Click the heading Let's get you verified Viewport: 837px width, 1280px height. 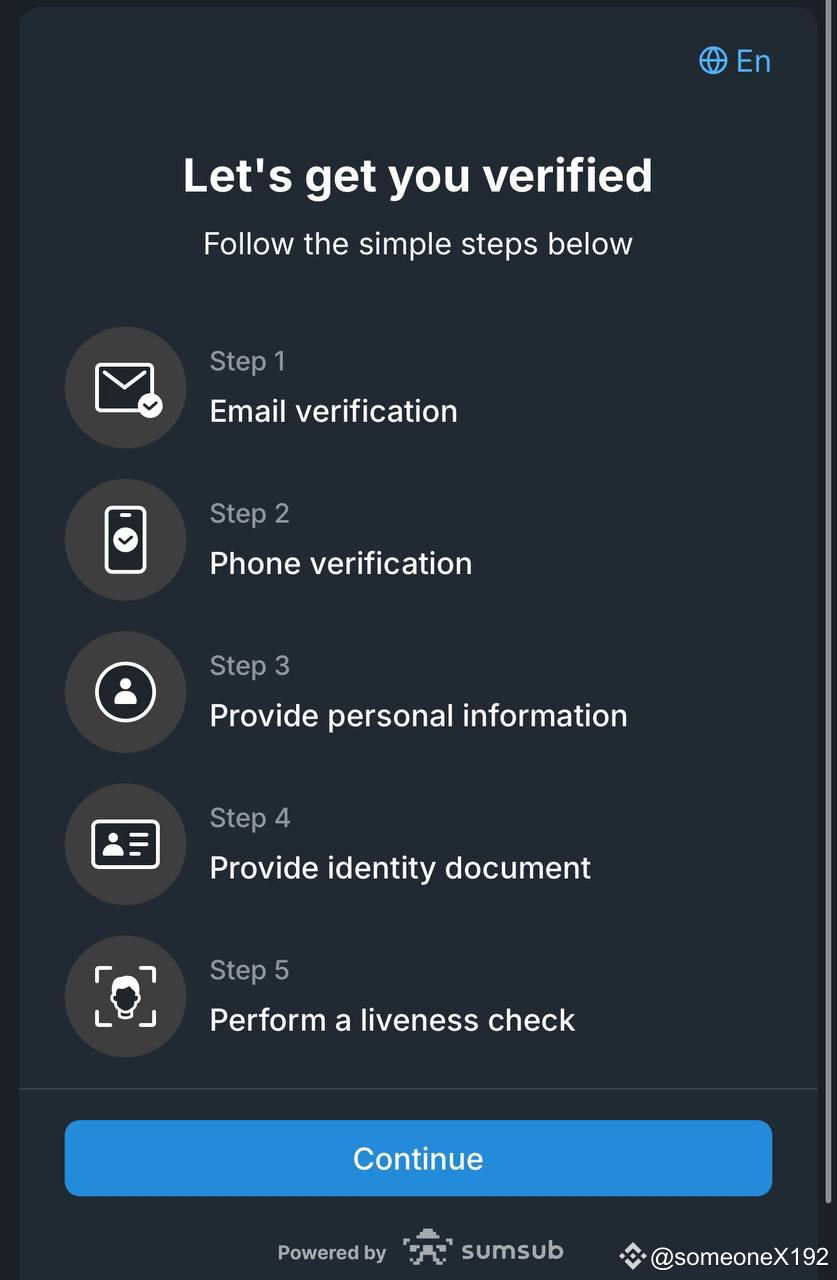coord(418,175)
